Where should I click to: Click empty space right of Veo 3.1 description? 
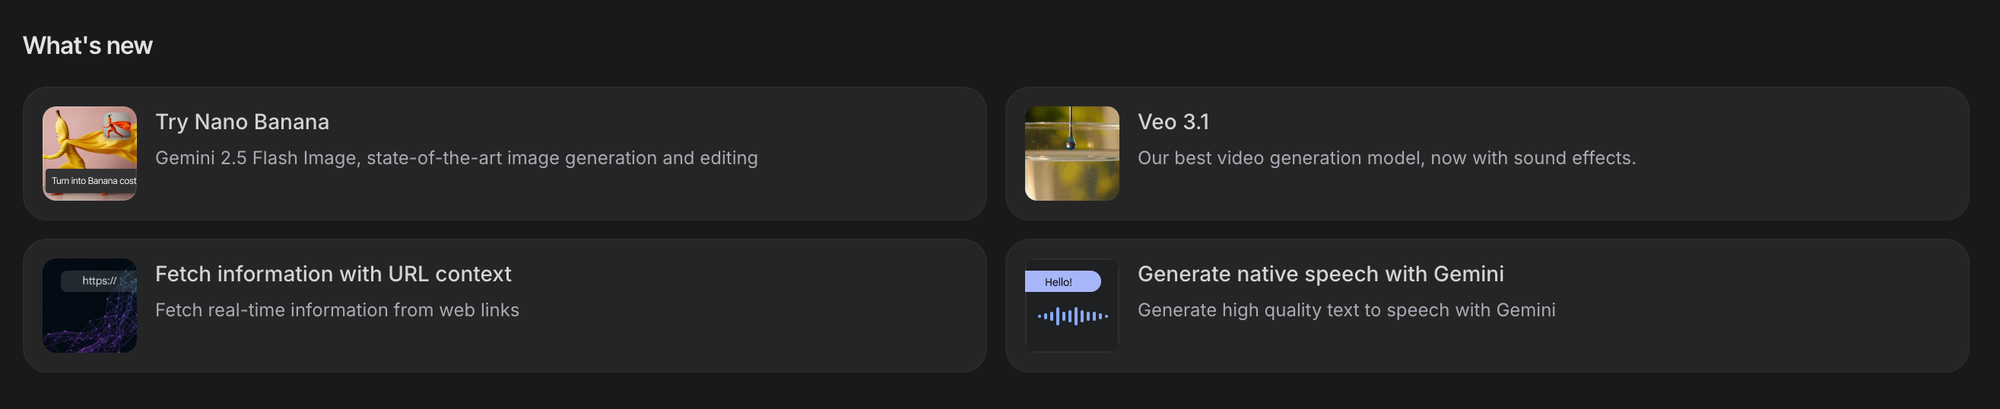[1800, 158]
